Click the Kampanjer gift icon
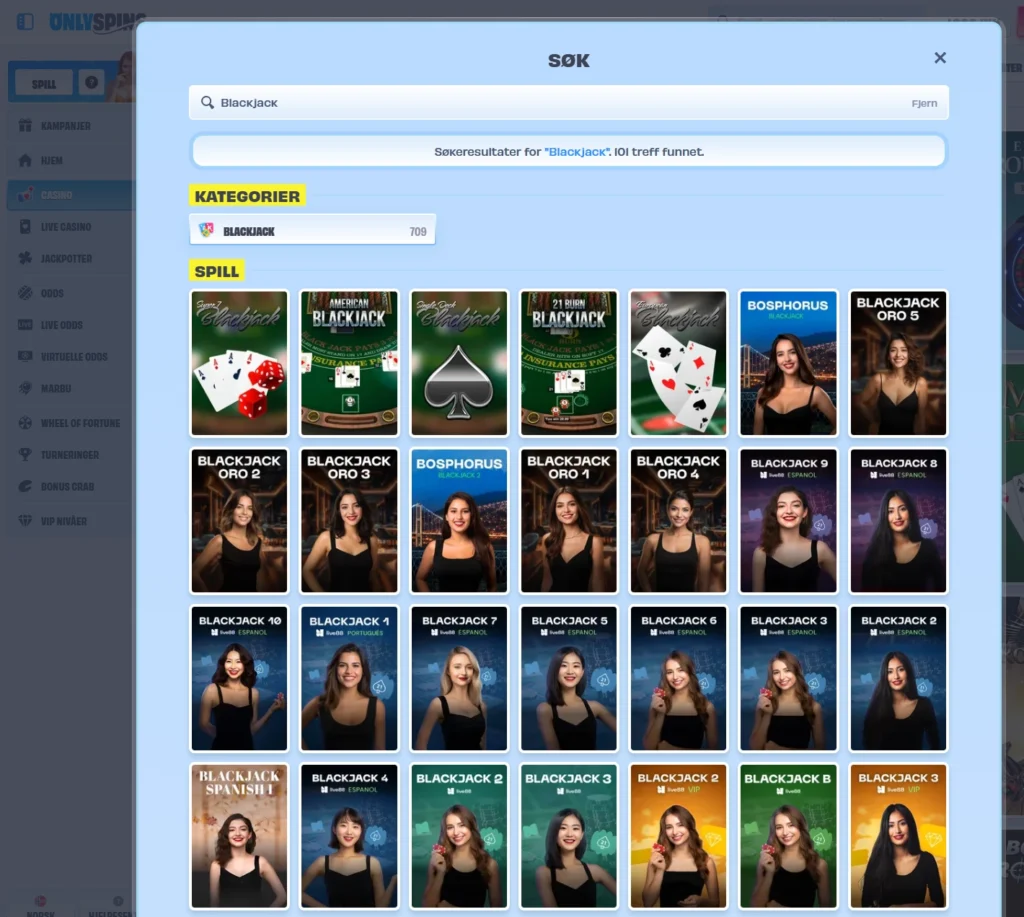The image size is (1024, 917). [x=25, y=126]
